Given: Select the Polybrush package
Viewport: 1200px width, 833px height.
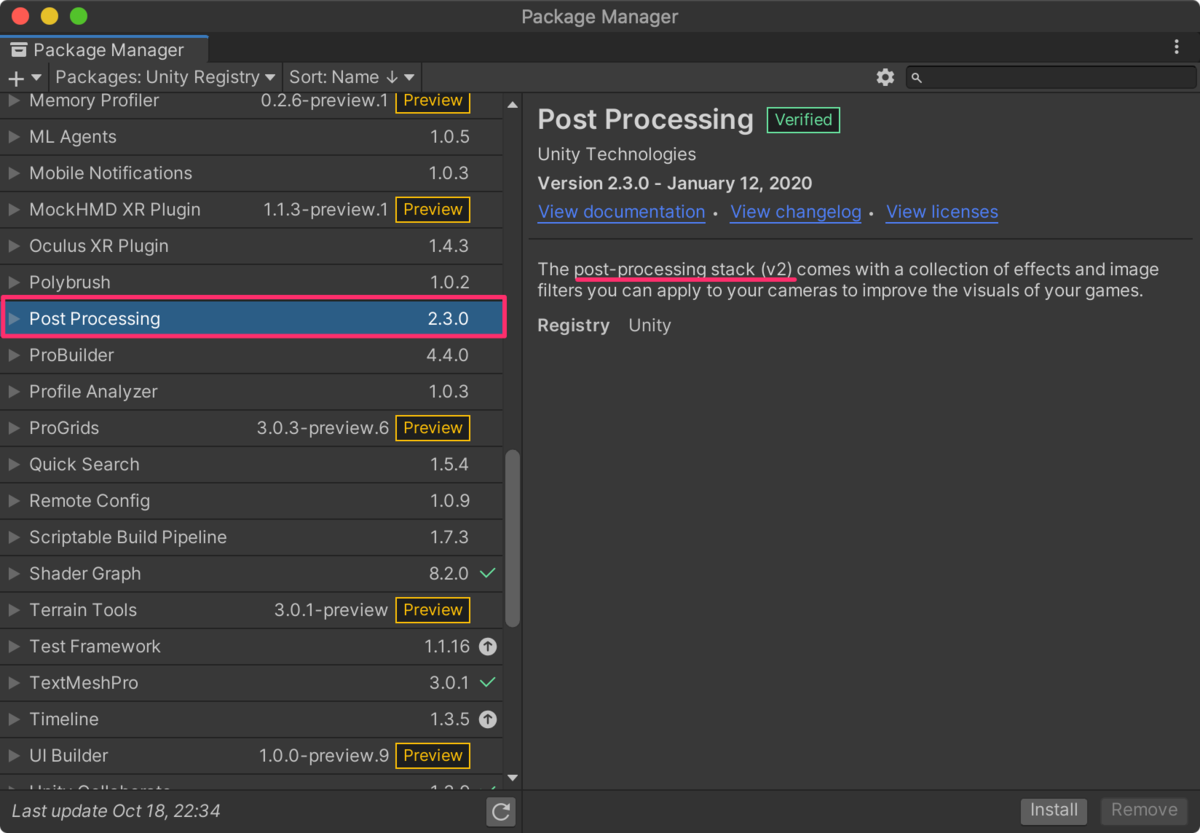Looking at the screenshot, I should [251, 282].
